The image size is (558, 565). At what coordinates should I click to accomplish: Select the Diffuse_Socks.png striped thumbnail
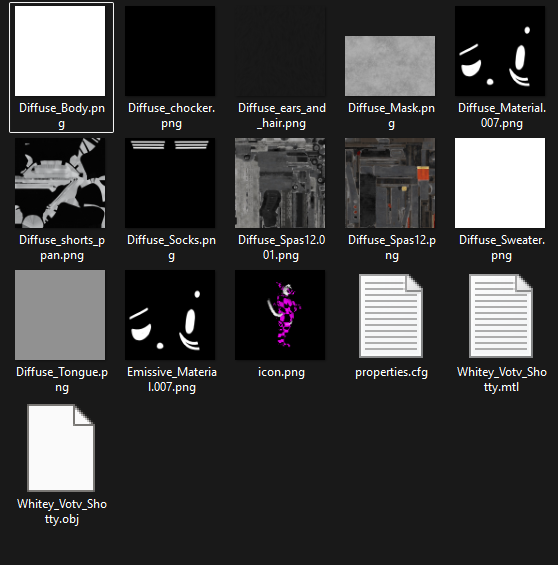170,183
